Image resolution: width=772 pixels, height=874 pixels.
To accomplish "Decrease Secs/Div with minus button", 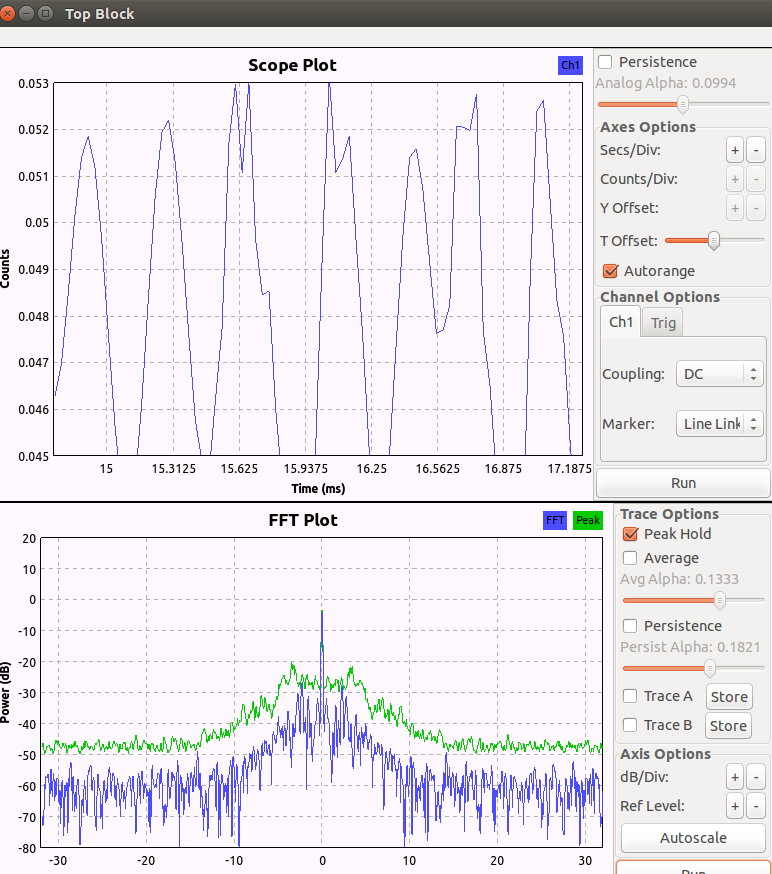I will (x=756, y=150).
